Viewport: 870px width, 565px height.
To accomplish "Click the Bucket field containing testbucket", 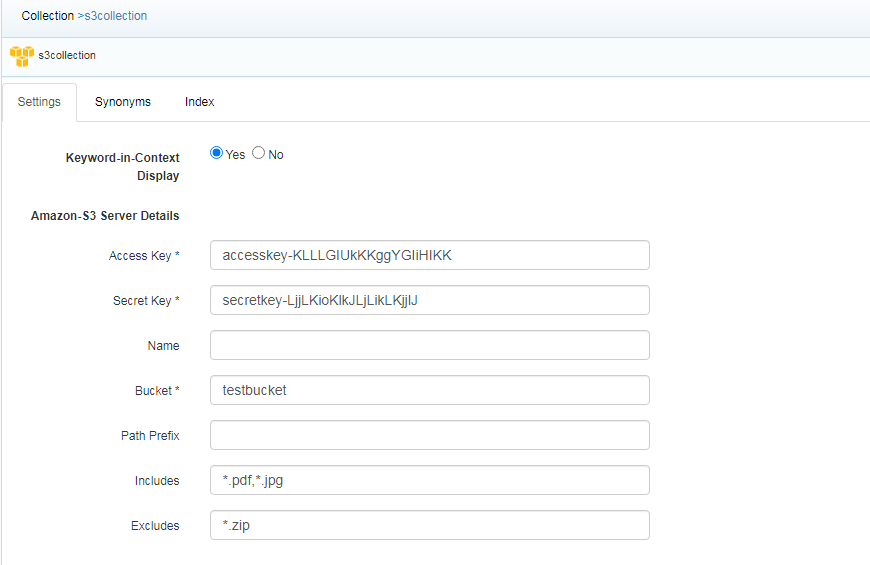I will 429,390.
